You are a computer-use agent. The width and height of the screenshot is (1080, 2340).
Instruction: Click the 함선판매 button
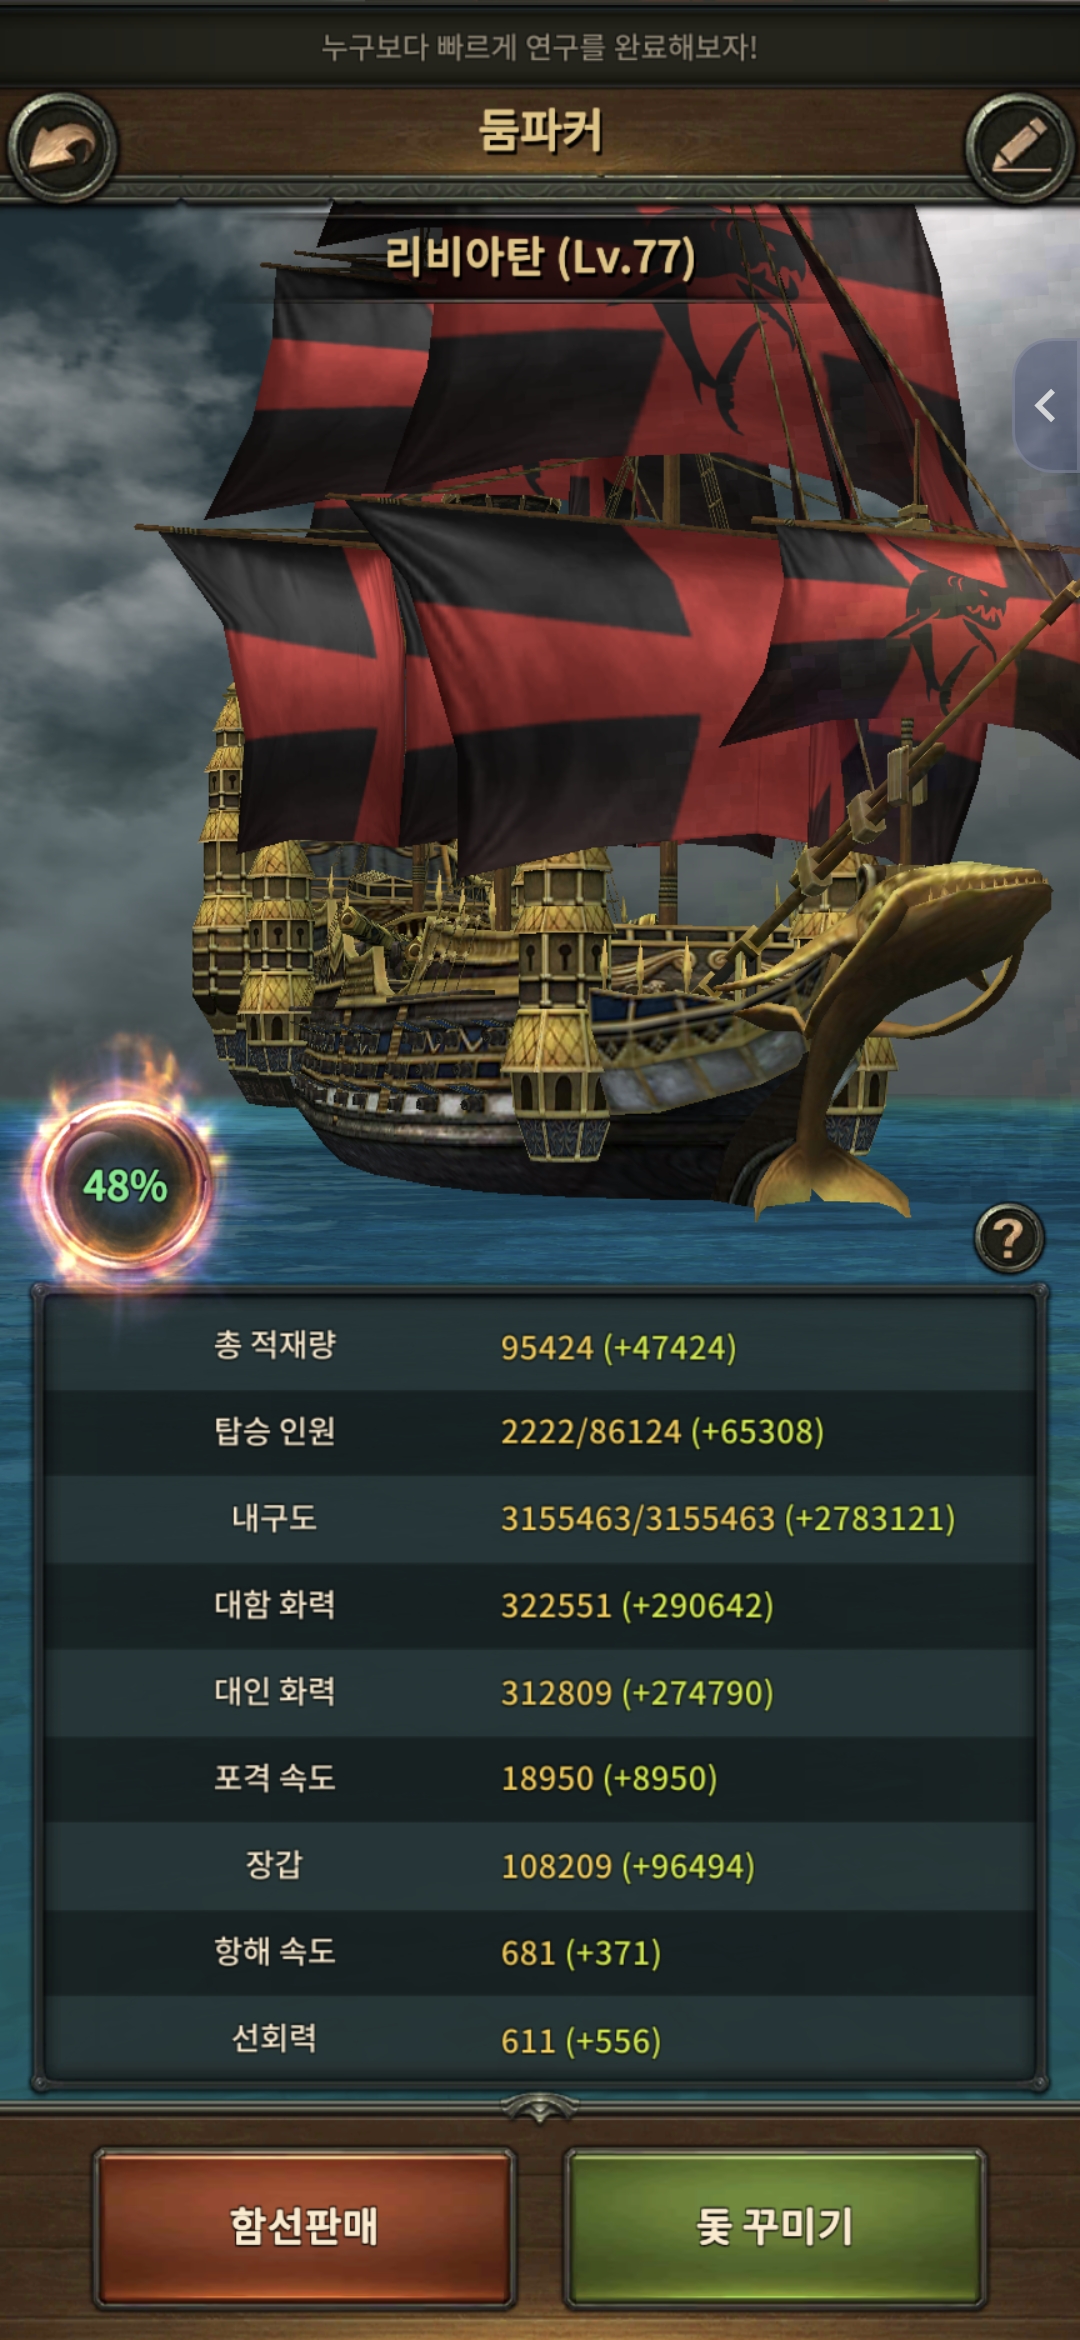tap(305, 2227)
